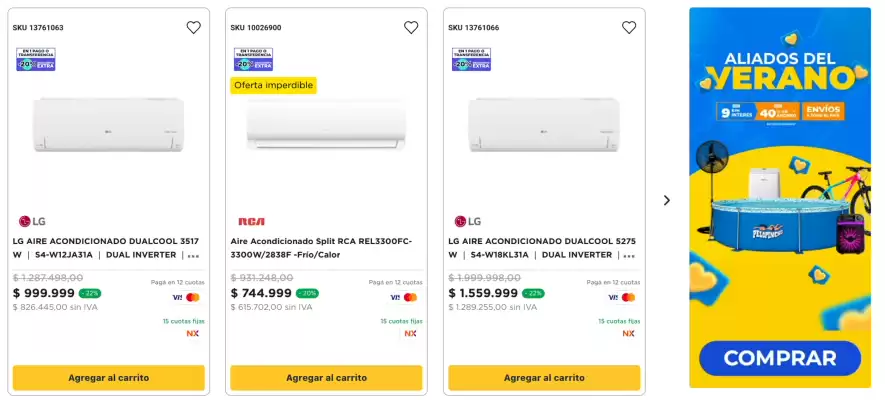Click Comprar on Aliados del Verano banner
This screenshot has height=400, width=885.
779,357
